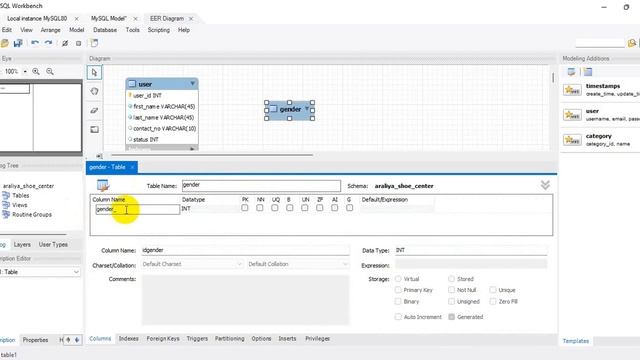
Task: Click the save model toolbar icon
Action: point(18,43)
